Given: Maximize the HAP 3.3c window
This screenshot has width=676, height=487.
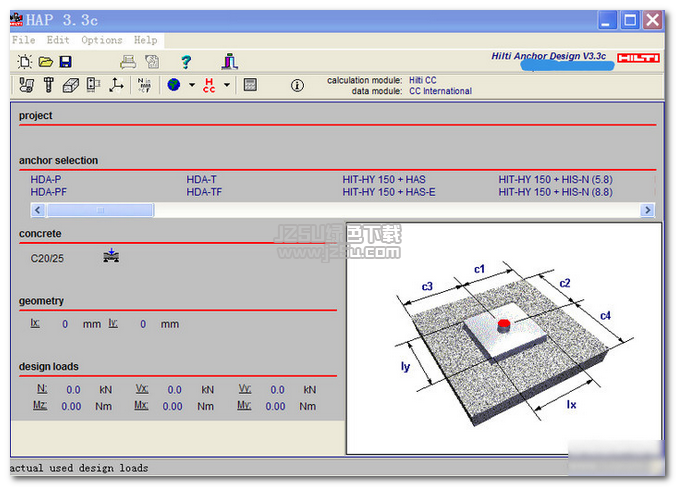Looking at the screenshot, I should click(x=630, y=20).
